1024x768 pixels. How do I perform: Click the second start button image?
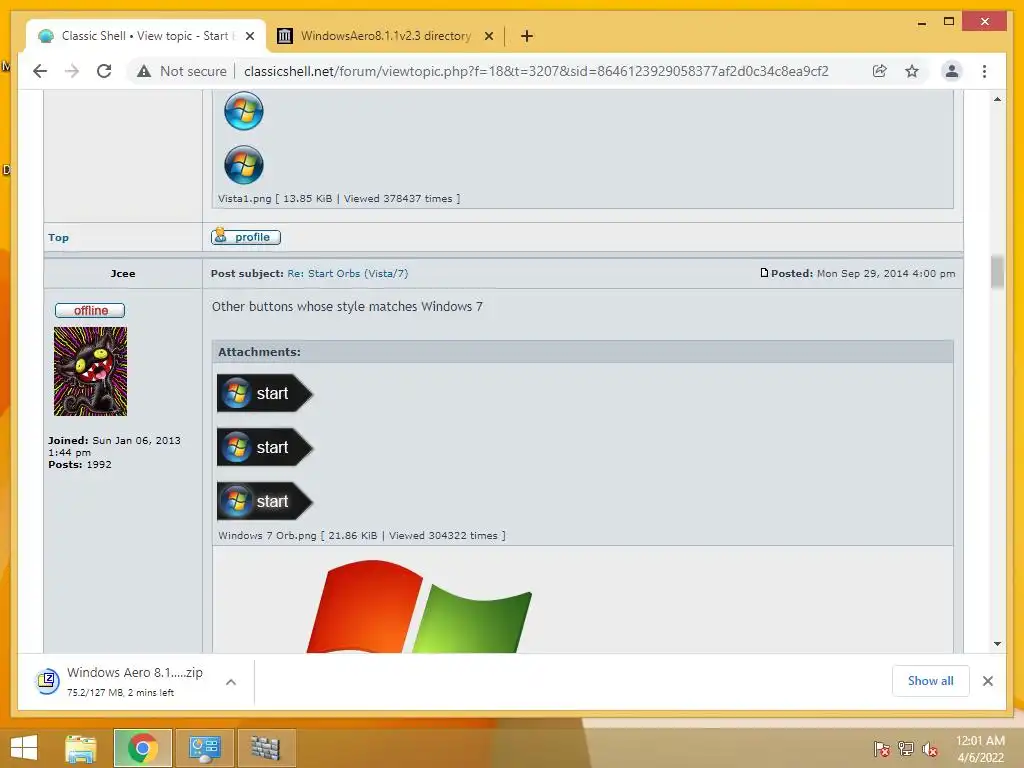coord(264,447)
